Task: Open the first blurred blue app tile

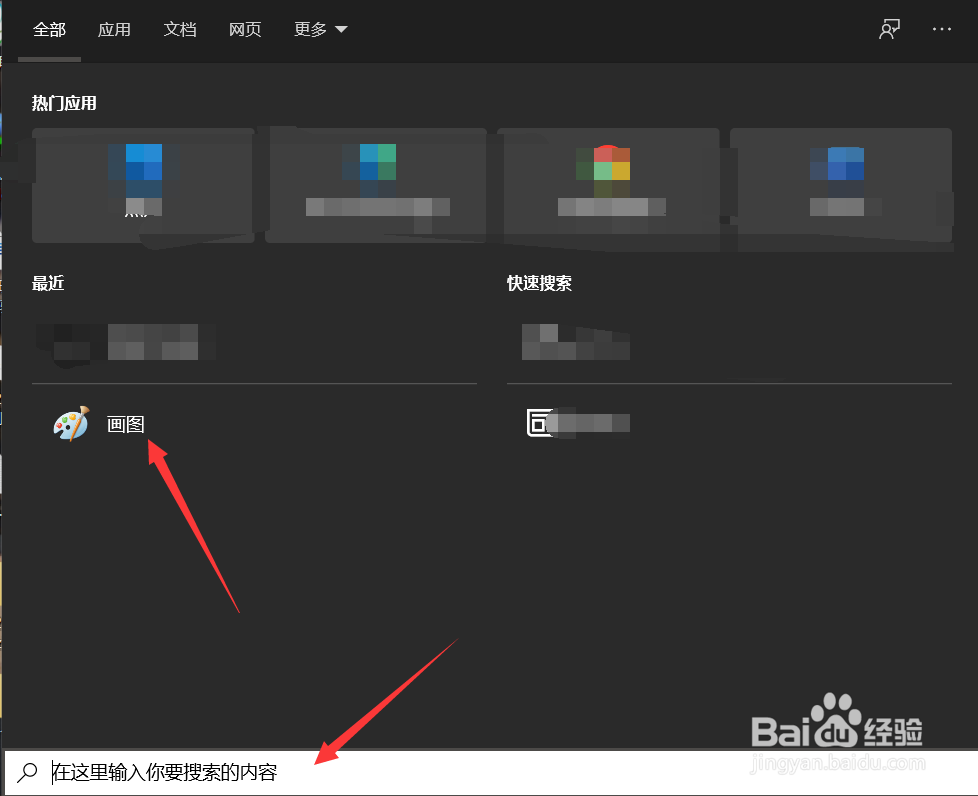Action: pyautogui.click(x=143, y=186)
